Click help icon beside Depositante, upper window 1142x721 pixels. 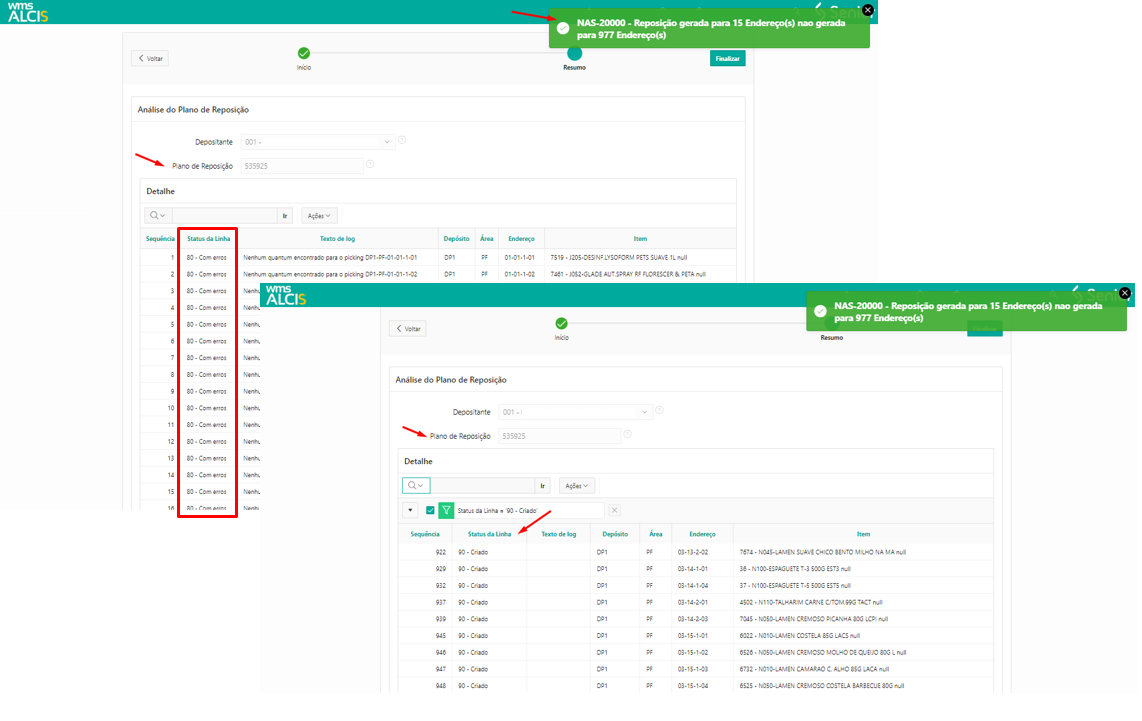[402, 140]
